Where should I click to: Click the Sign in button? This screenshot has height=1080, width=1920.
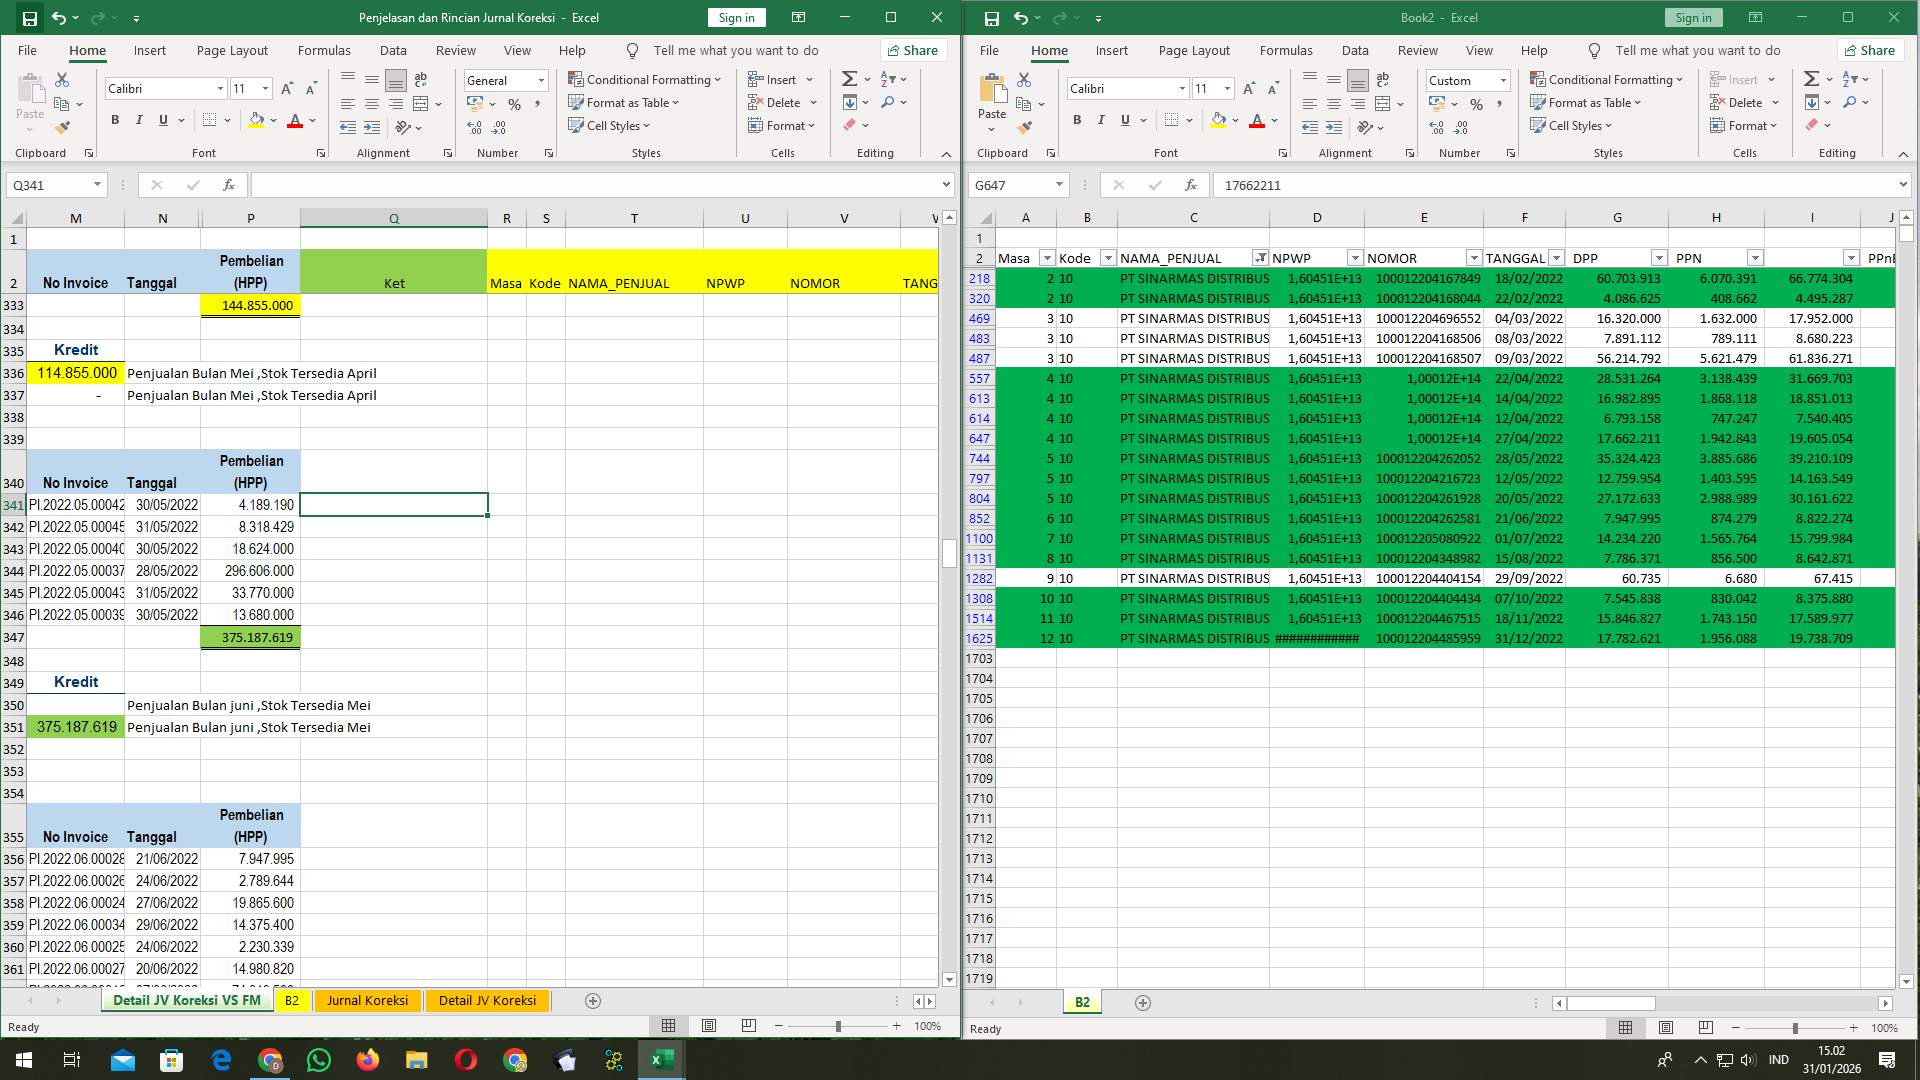[735, 17]
